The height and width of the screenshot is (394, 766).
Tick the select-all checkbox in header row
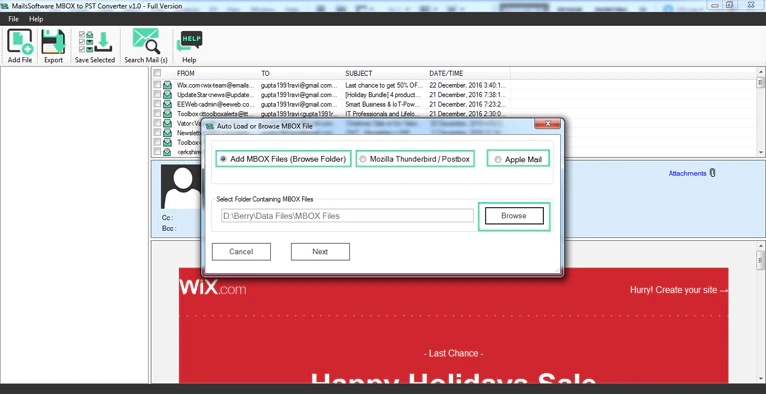(x=157, y=73)
